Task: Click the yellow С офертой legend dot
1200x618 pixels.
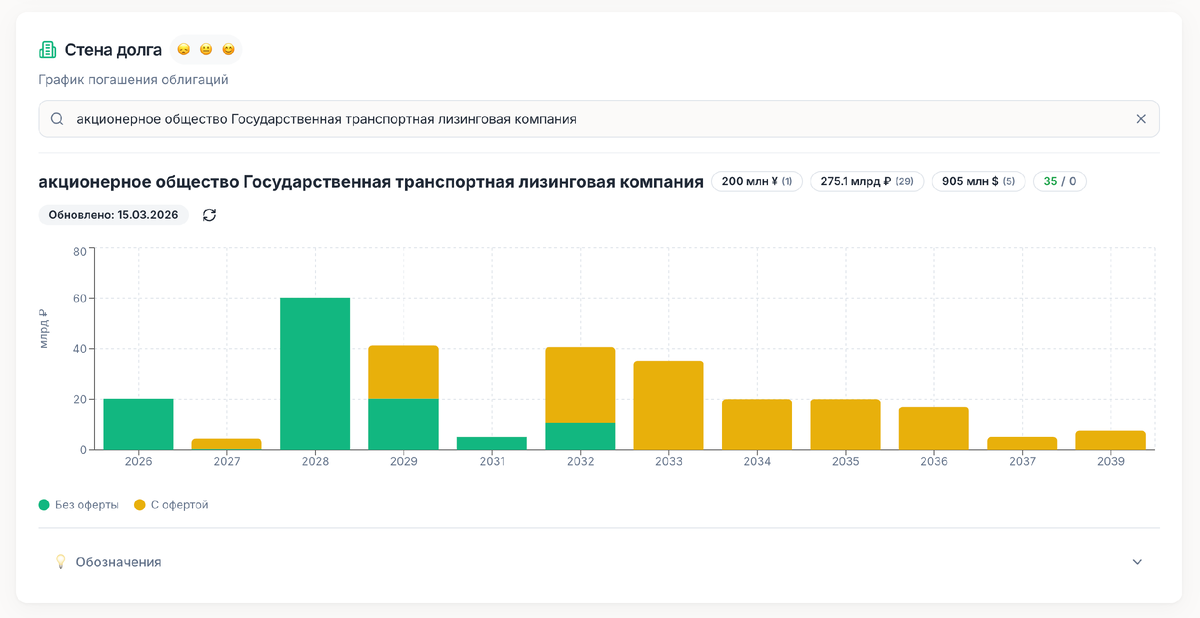Action: (140, 505)
